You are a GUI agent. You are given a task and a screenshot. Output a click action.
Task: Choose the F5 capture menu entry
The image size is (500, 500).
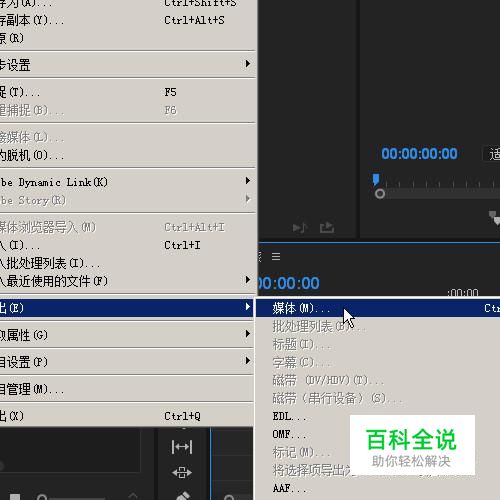coord(127,92)
